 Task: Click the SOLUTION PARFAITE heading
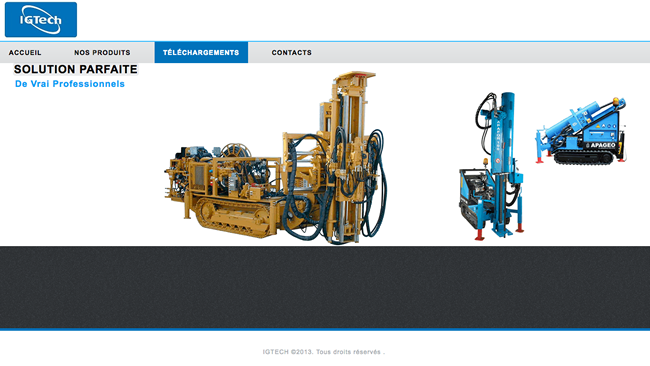coord(75,69)
